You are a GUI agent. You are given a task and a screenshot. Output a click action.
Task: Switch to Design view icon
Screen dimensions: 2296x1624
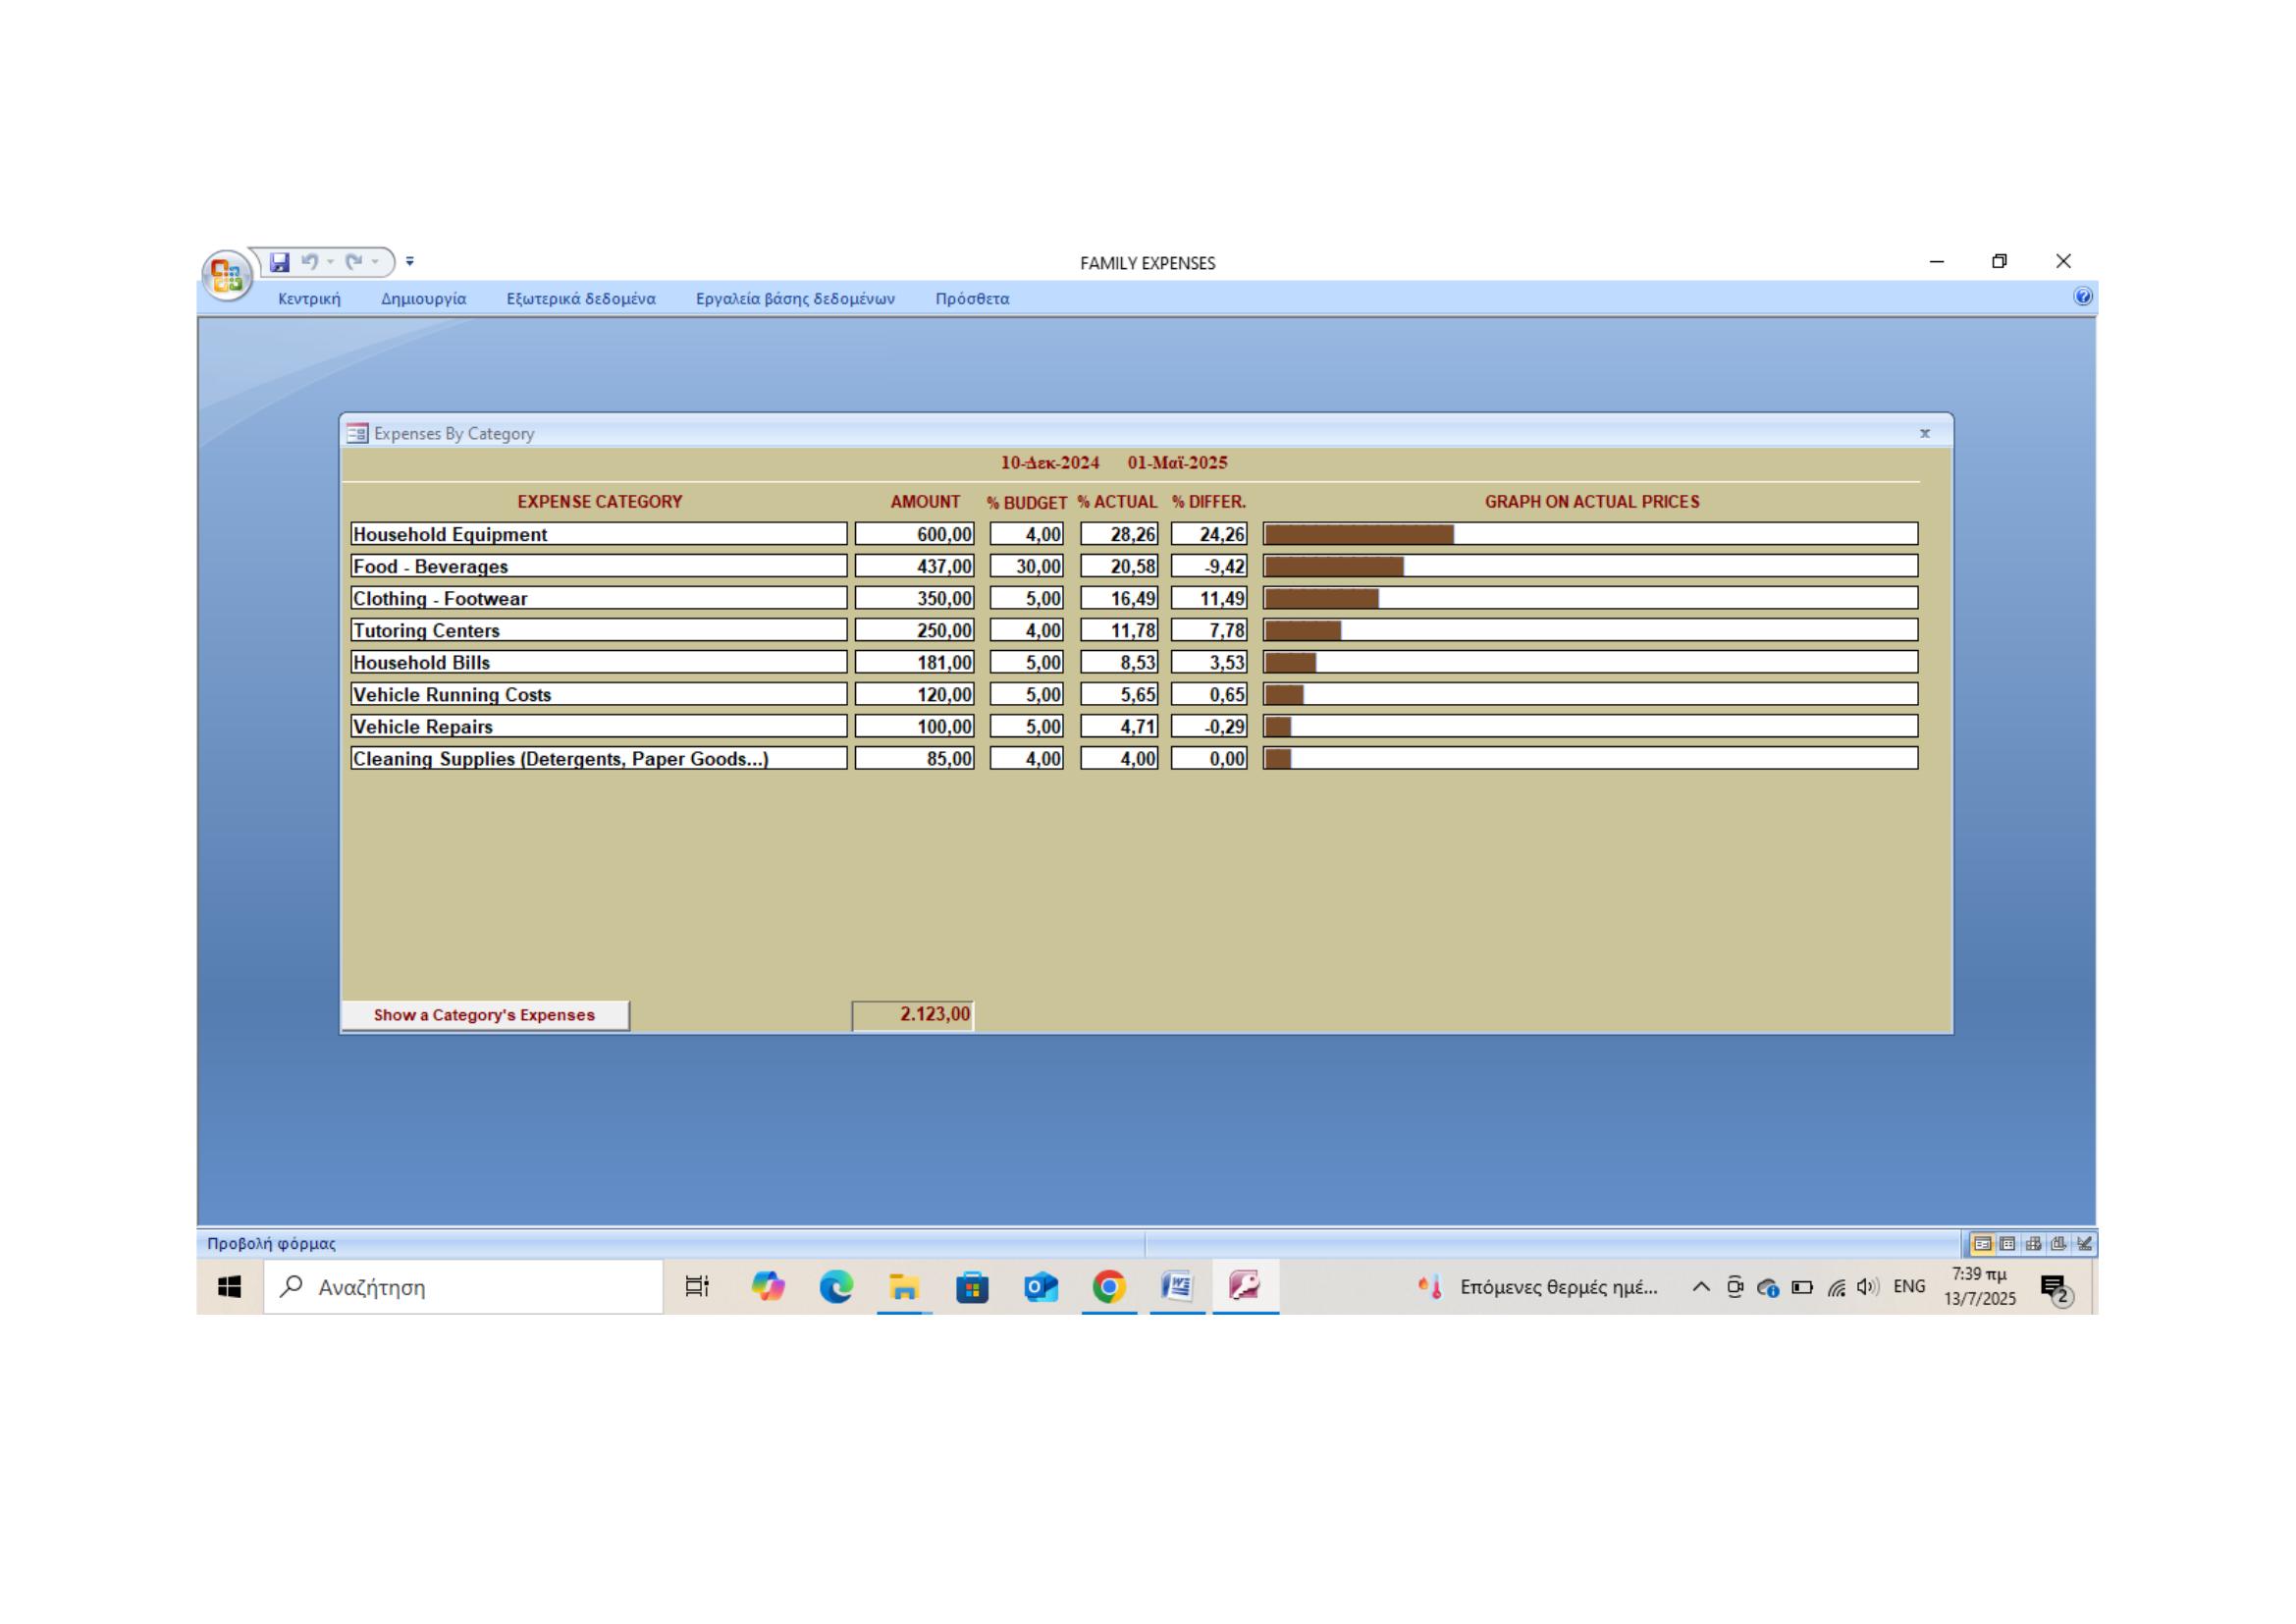(x=2084, y=1244)
